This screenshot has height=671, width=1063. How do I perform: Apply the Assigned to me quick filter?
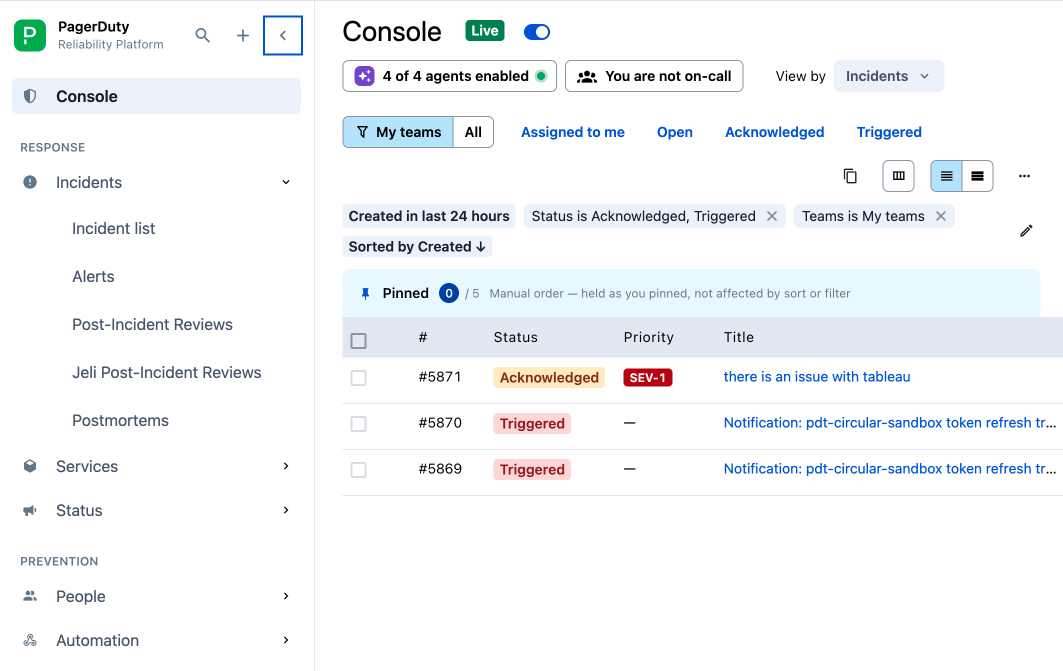[x=573, y=132]
